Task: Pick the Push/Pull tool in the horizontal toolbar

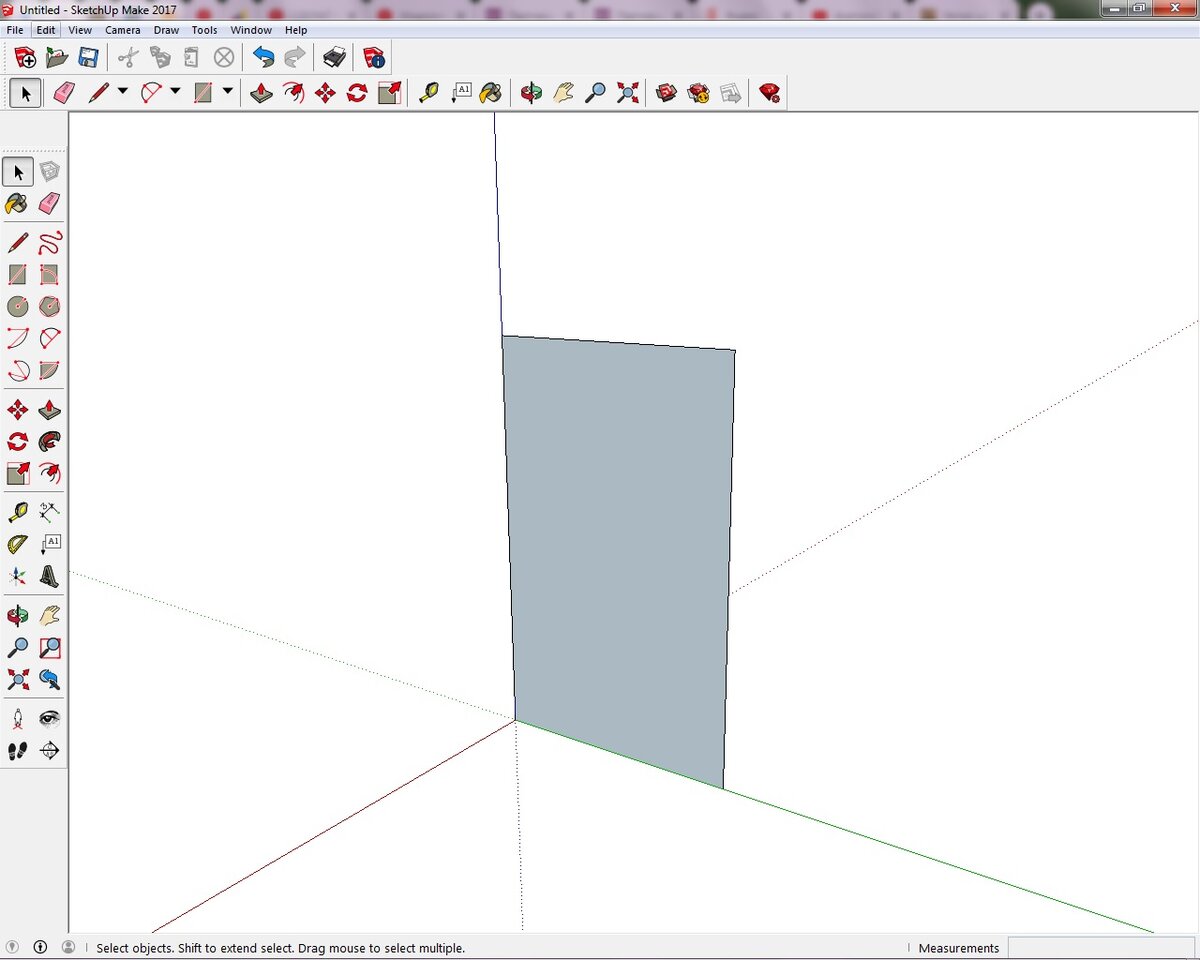Action: coord(261,93)
